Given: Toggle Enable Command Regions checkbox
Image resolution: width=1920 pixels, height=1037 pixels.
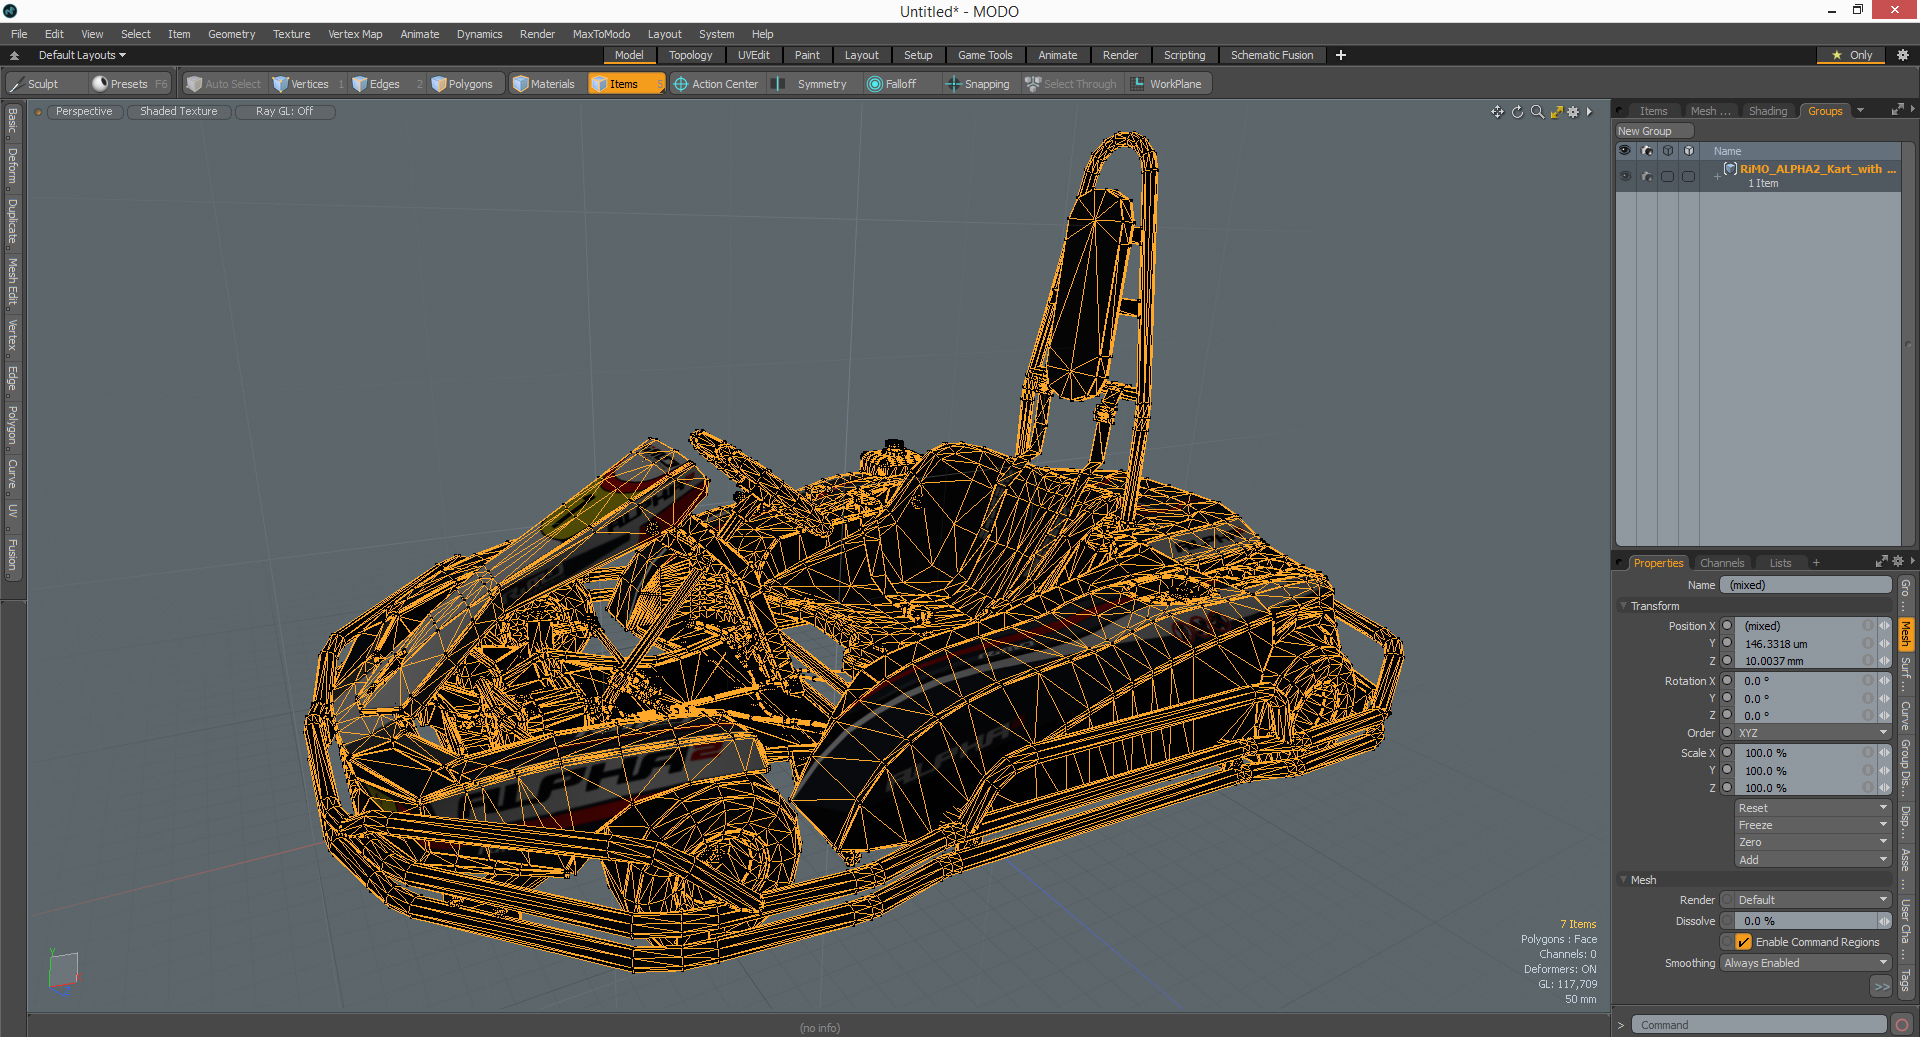Looking at the screenshot, I should pyautogui.click(x=1744, y=942).
